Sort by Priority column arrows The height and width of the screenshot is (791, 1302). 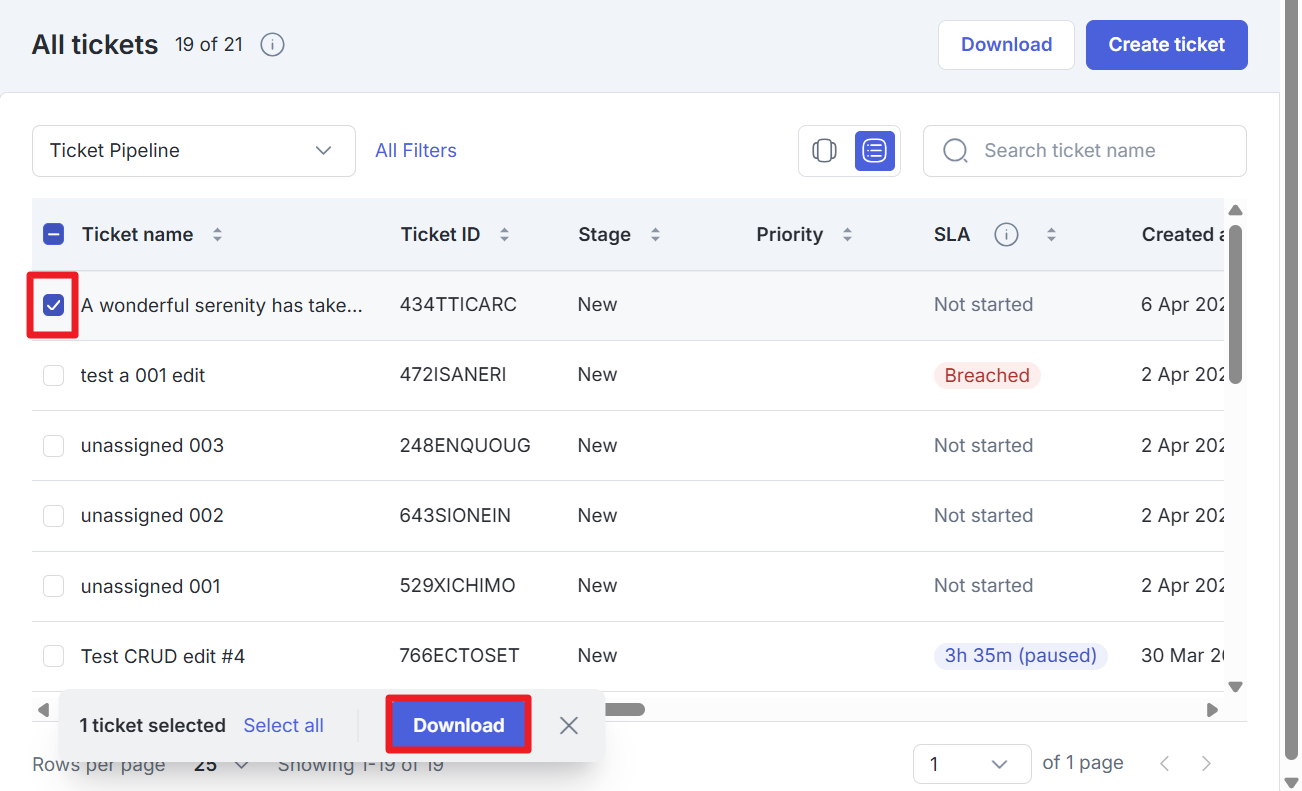point(847,235)
